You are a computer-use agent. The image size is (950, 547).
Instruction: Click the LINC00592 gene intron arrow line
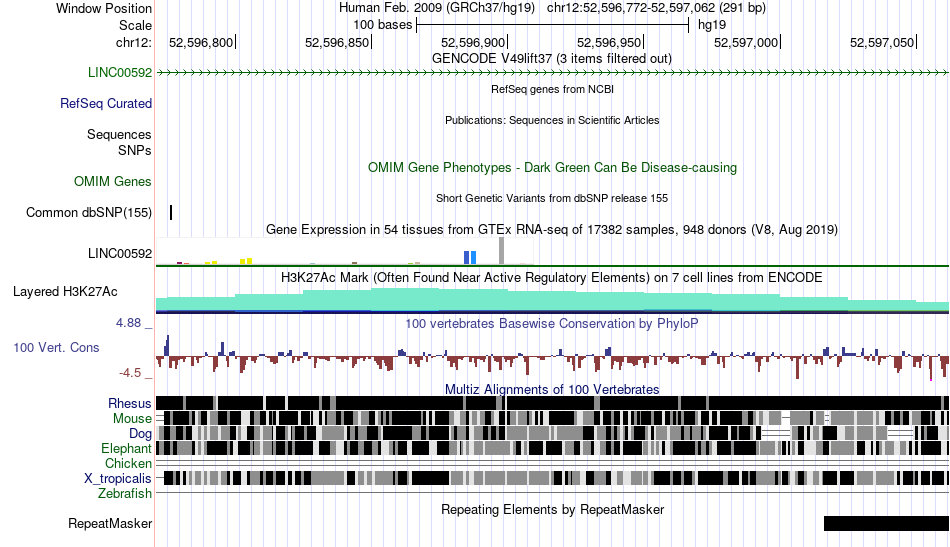click(x=553, y=73)
